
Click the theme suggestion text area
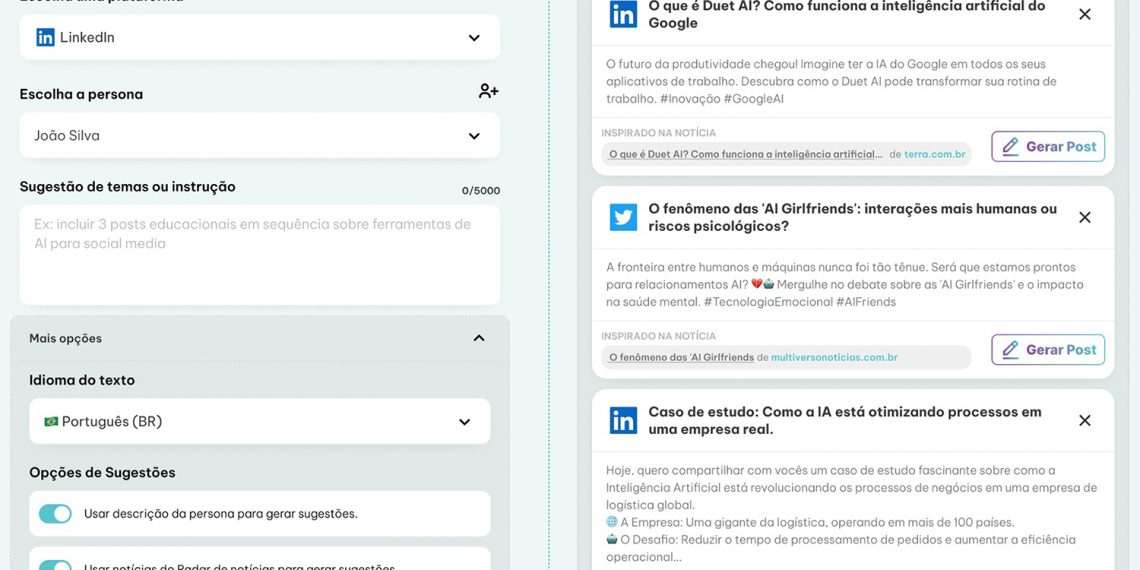260,254
